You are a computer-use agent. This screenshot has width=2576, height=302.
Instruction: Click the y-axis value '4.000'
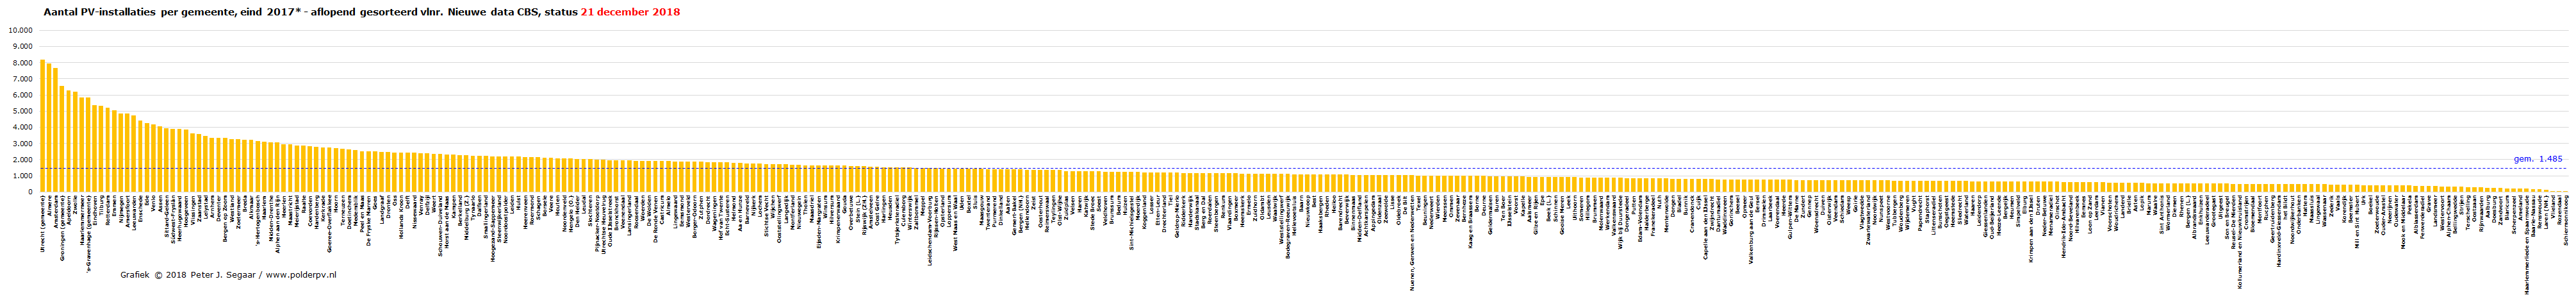(x=23, y=127)
